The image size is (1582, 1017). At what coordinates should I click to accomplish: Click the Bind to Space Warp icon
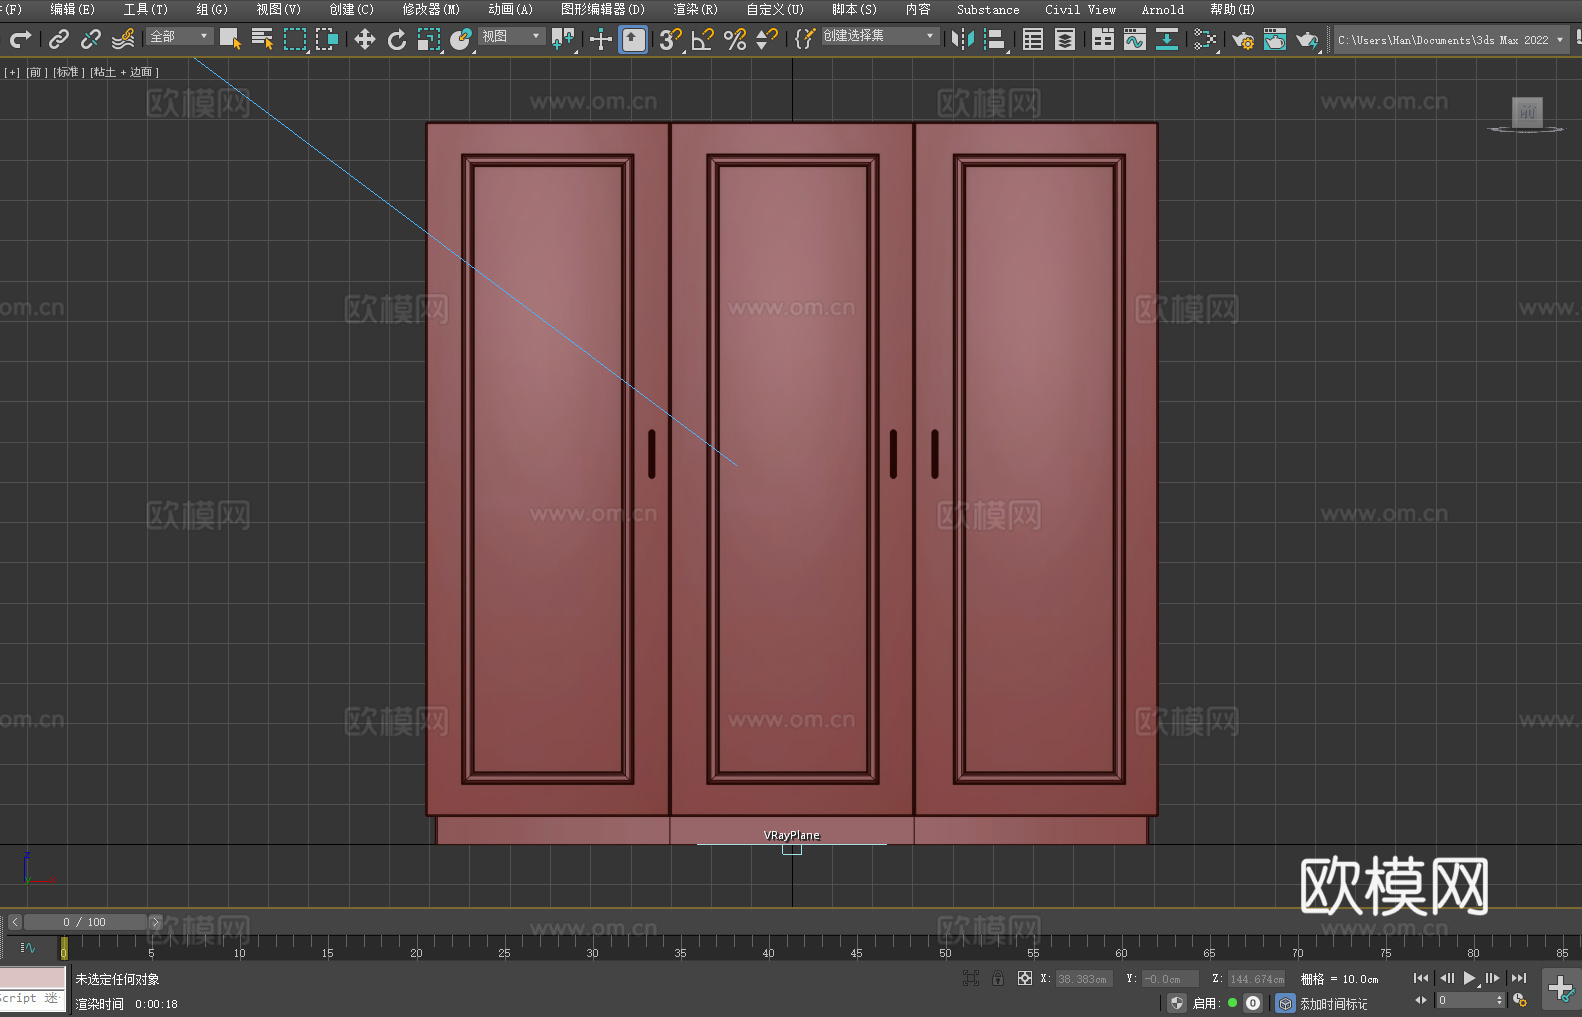pyautogui.click(x=123, y=39)
